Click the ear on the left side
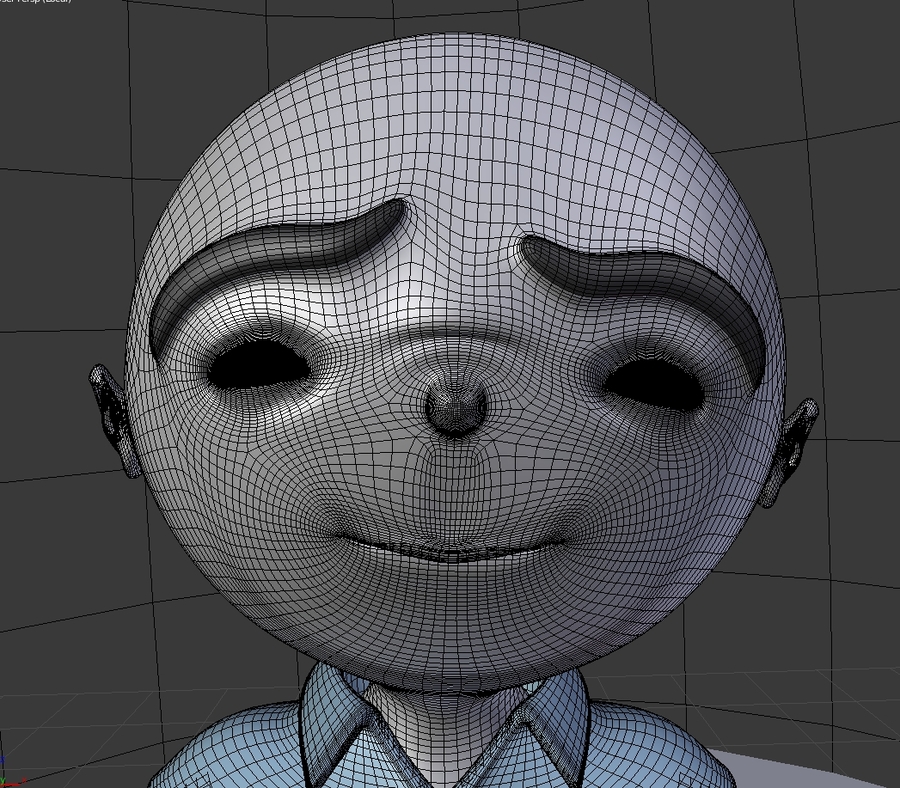Image resolution: width=900 pixels, height=788 pixels. (116, 421)
